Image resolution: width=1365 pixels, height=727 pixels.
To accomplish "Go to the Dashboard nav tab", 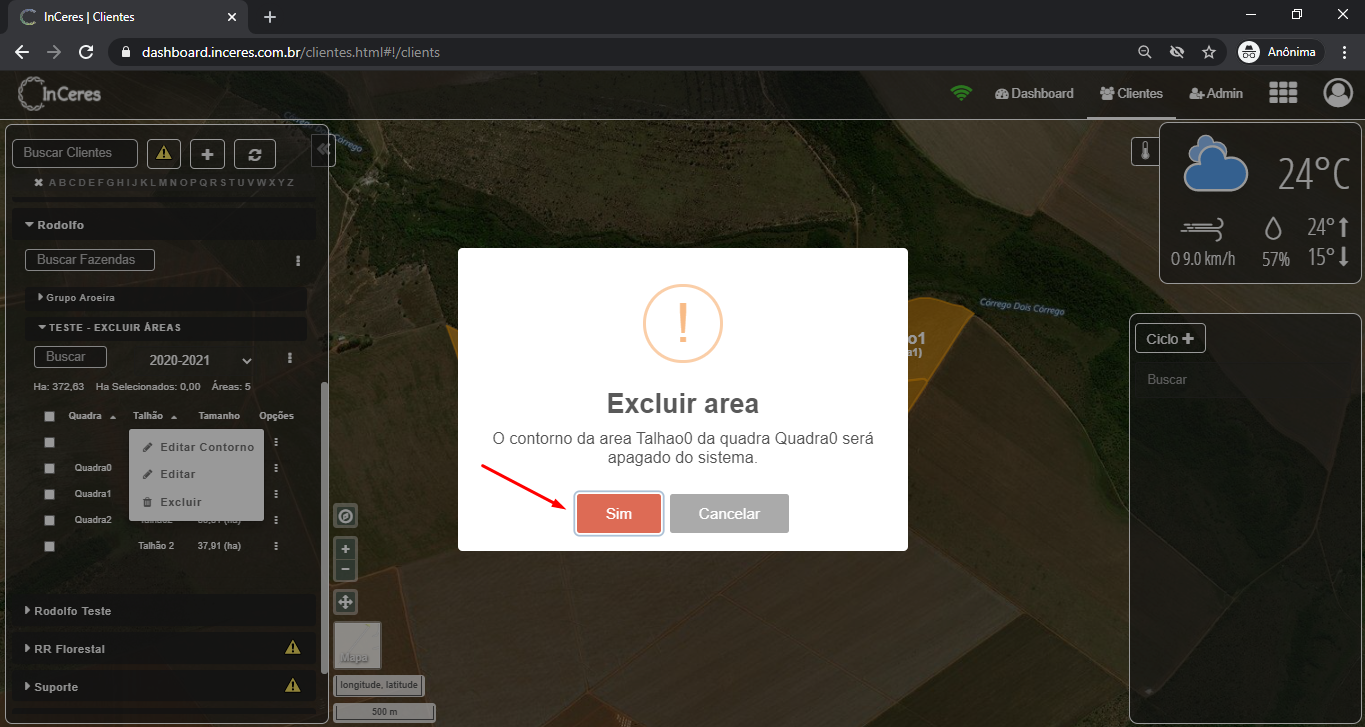I will tap(1034, 93).
